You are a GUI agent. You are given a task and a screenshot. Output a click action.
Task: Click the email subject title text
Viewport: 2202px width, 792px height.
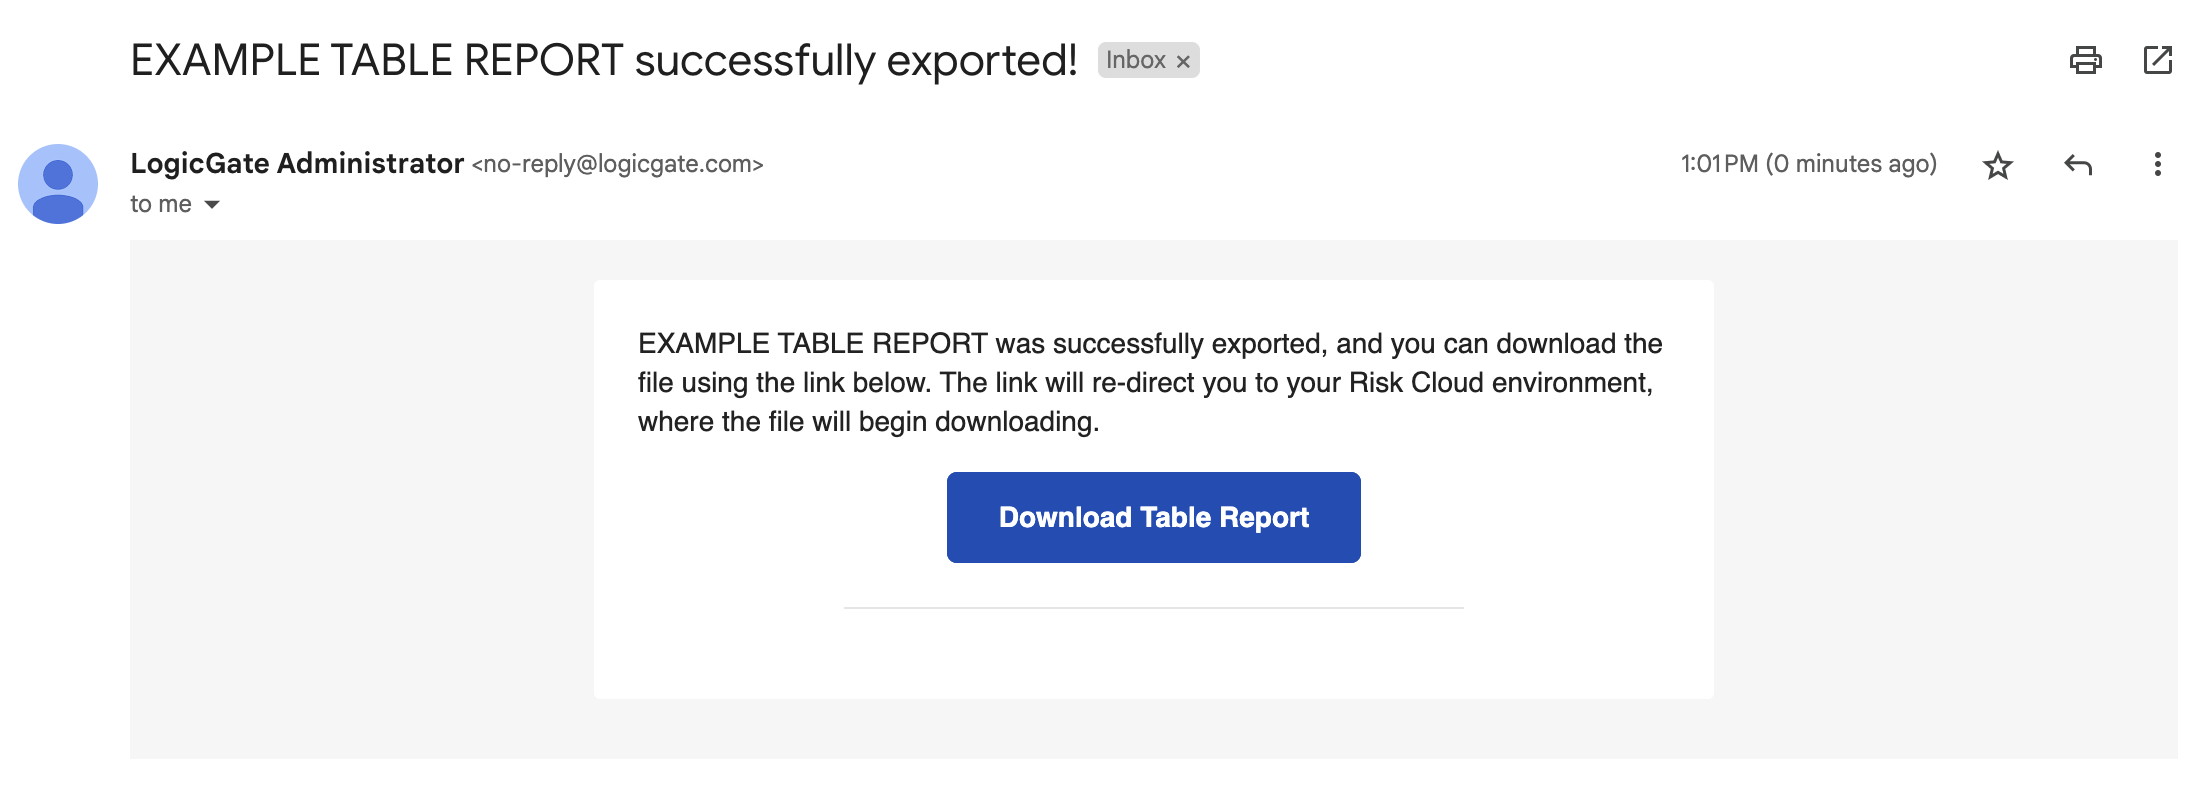pyautogui.click(x=604, y=60)
